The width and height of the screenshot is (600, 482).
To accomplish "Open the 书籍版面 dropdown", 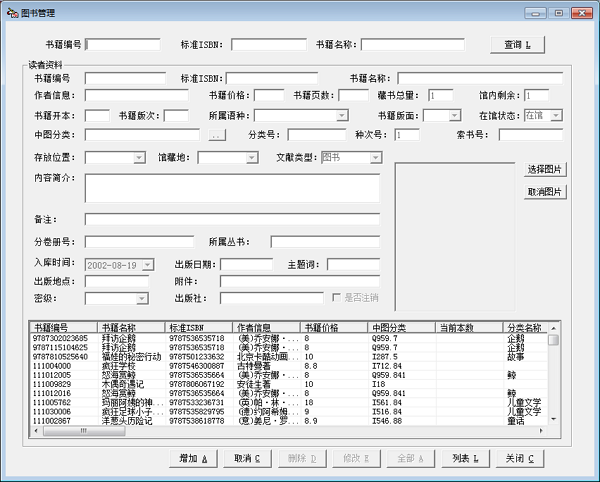I will (x=455, y=116).
